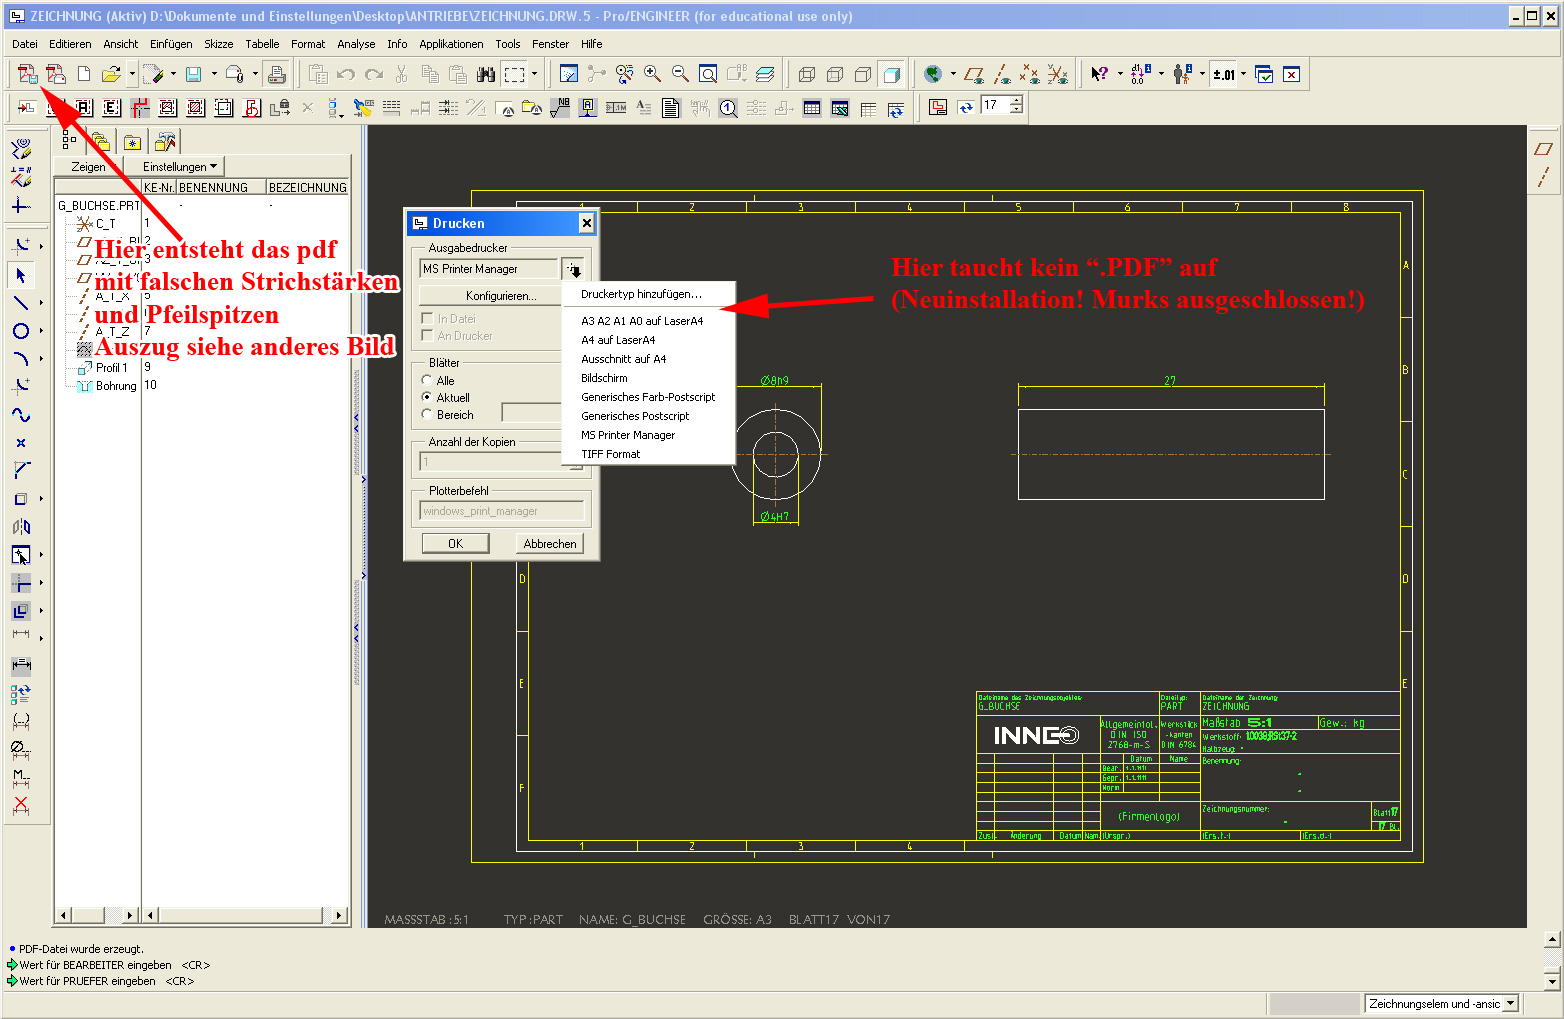Click the repaint screen icon
Screen dimensions: 1564x1019
(569, 74)
